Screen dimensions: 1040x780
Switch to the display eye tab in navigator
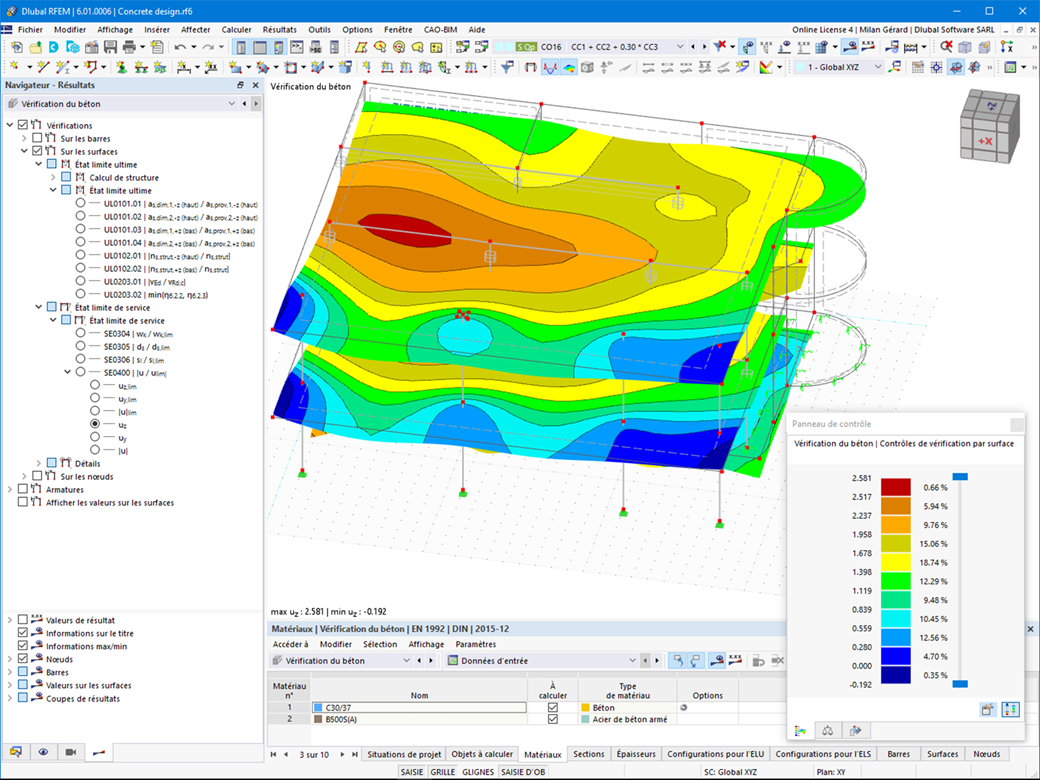pos(43,752)
